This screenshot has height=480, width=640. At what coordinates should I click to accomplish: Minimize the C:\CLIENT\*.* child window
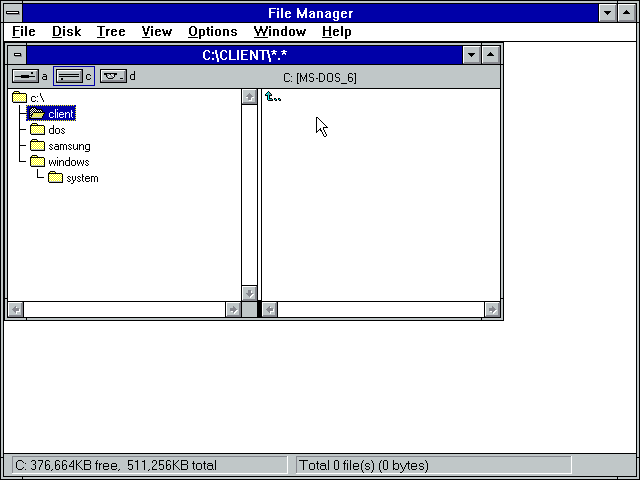pyautogui.click(x=471, y=55)
